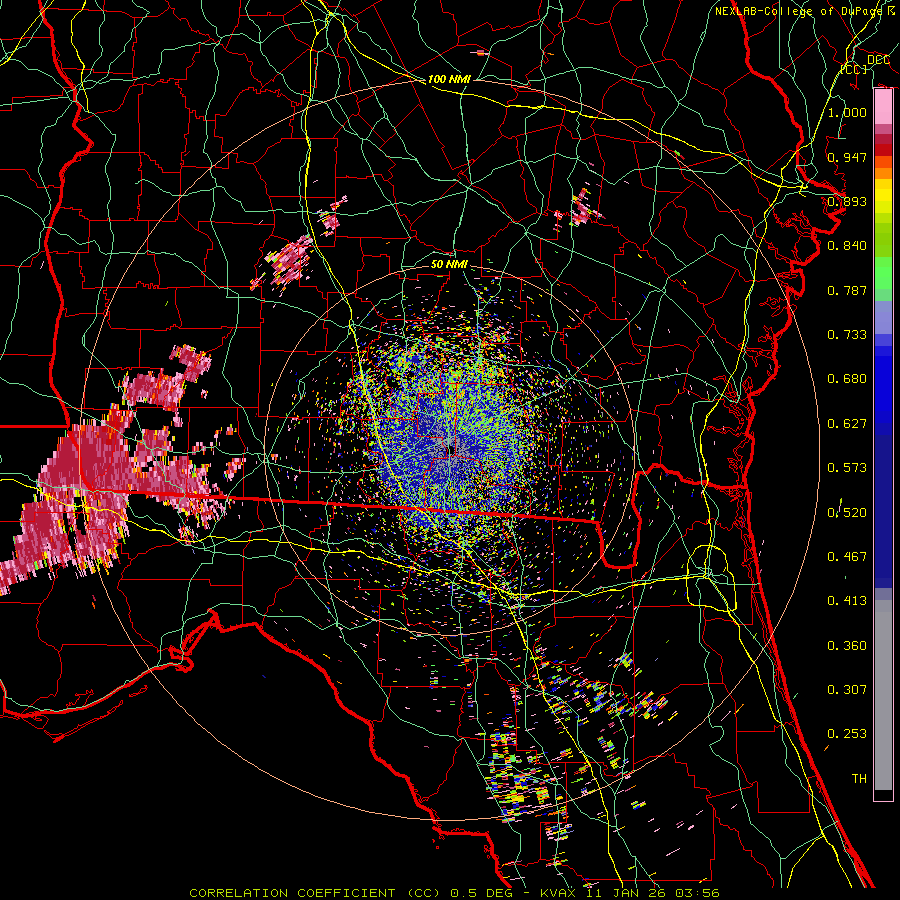
Task: Click the 0.680 legend value
Action: coord(847,379)
